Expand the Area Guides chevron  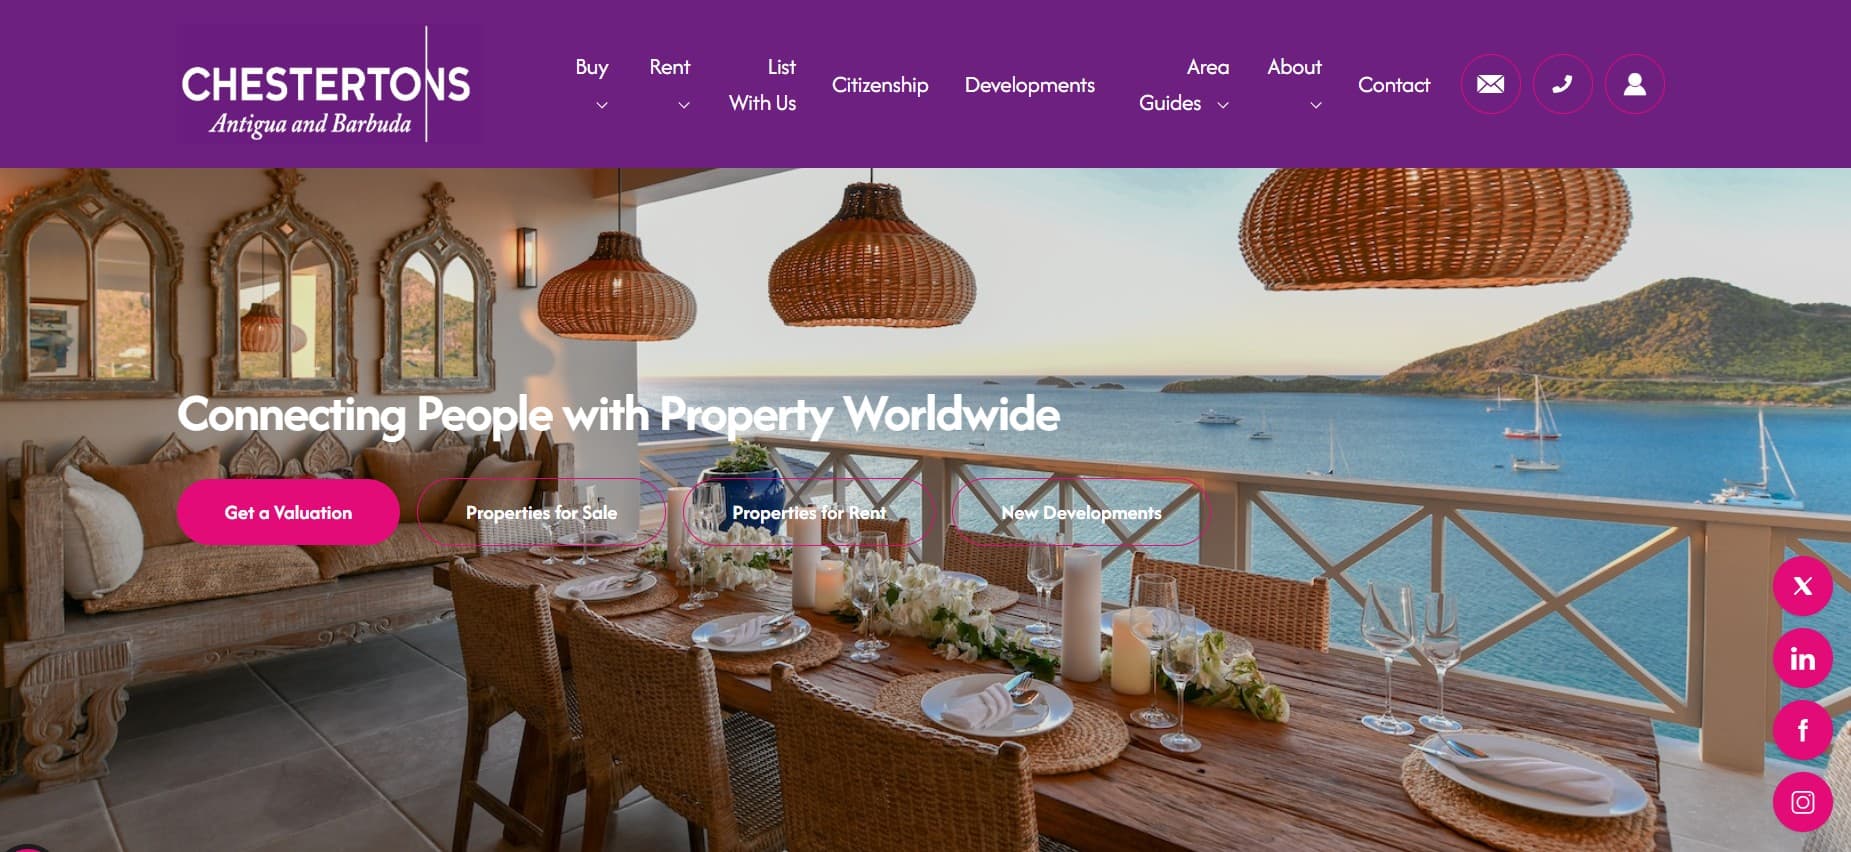click(x=1222, y=105)
